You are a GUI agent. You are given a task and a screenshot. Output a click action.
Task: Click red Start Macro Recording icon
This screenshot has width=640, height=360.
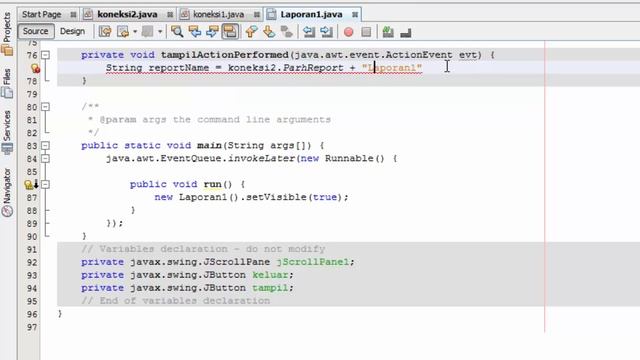click(x=349, y=32)
